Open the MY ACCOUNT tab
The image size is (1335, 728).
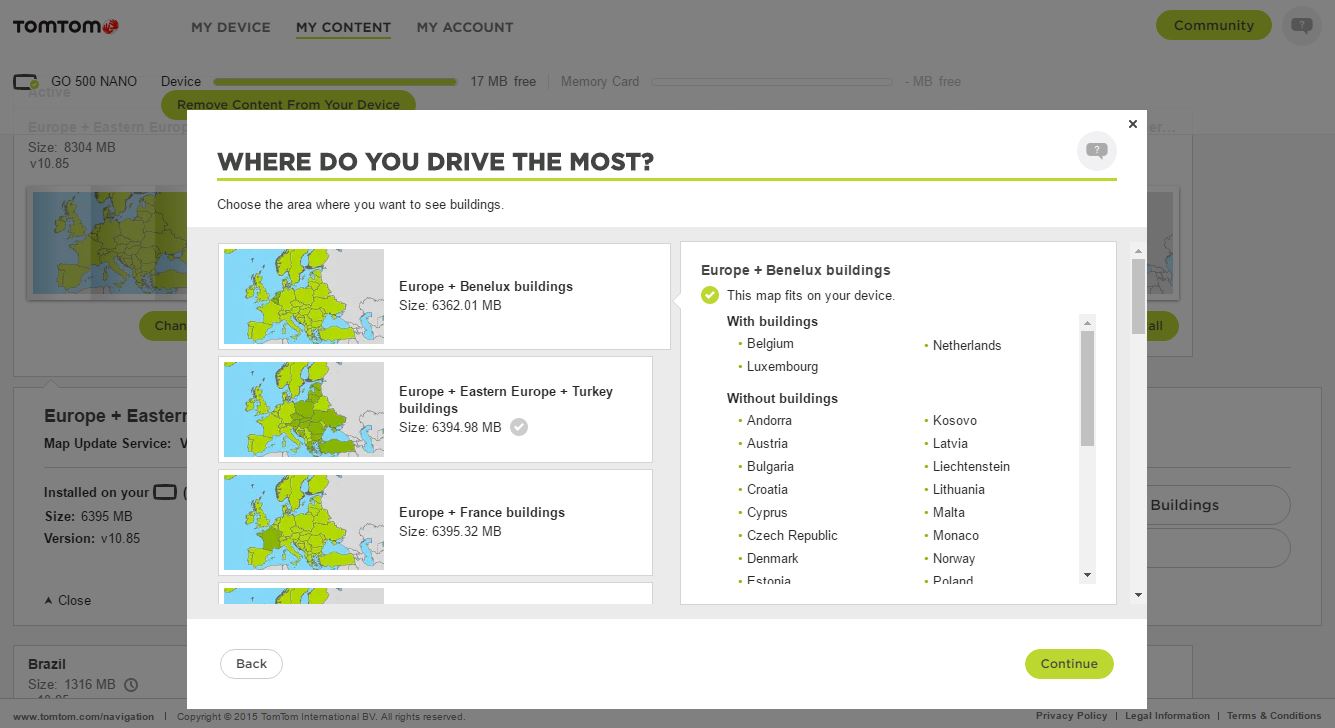coord(465,27)
